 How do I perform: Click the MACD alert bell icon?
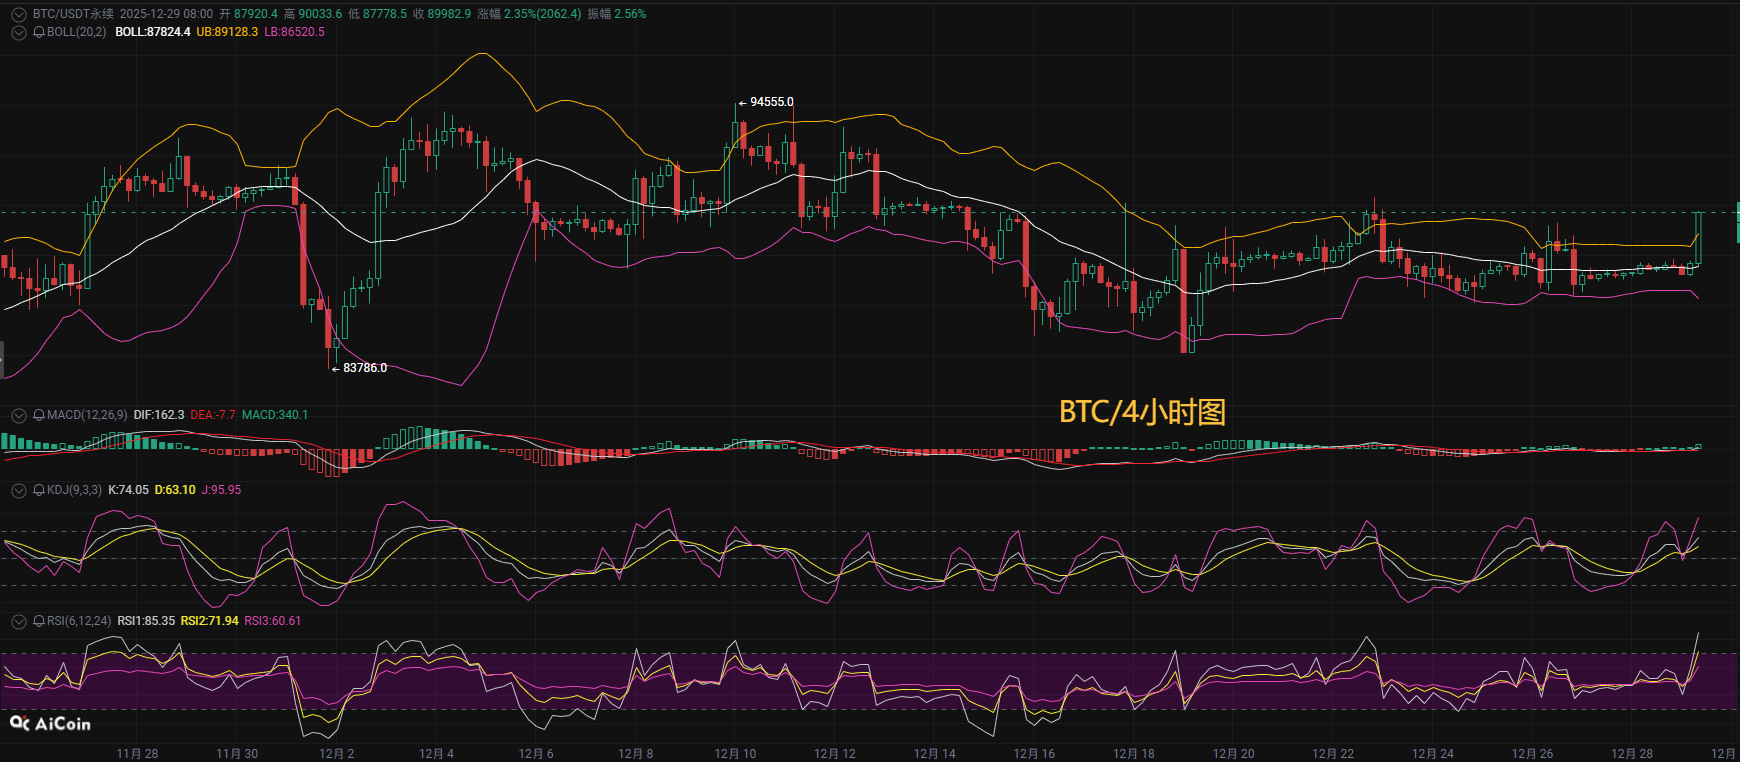tap(39, 415)
